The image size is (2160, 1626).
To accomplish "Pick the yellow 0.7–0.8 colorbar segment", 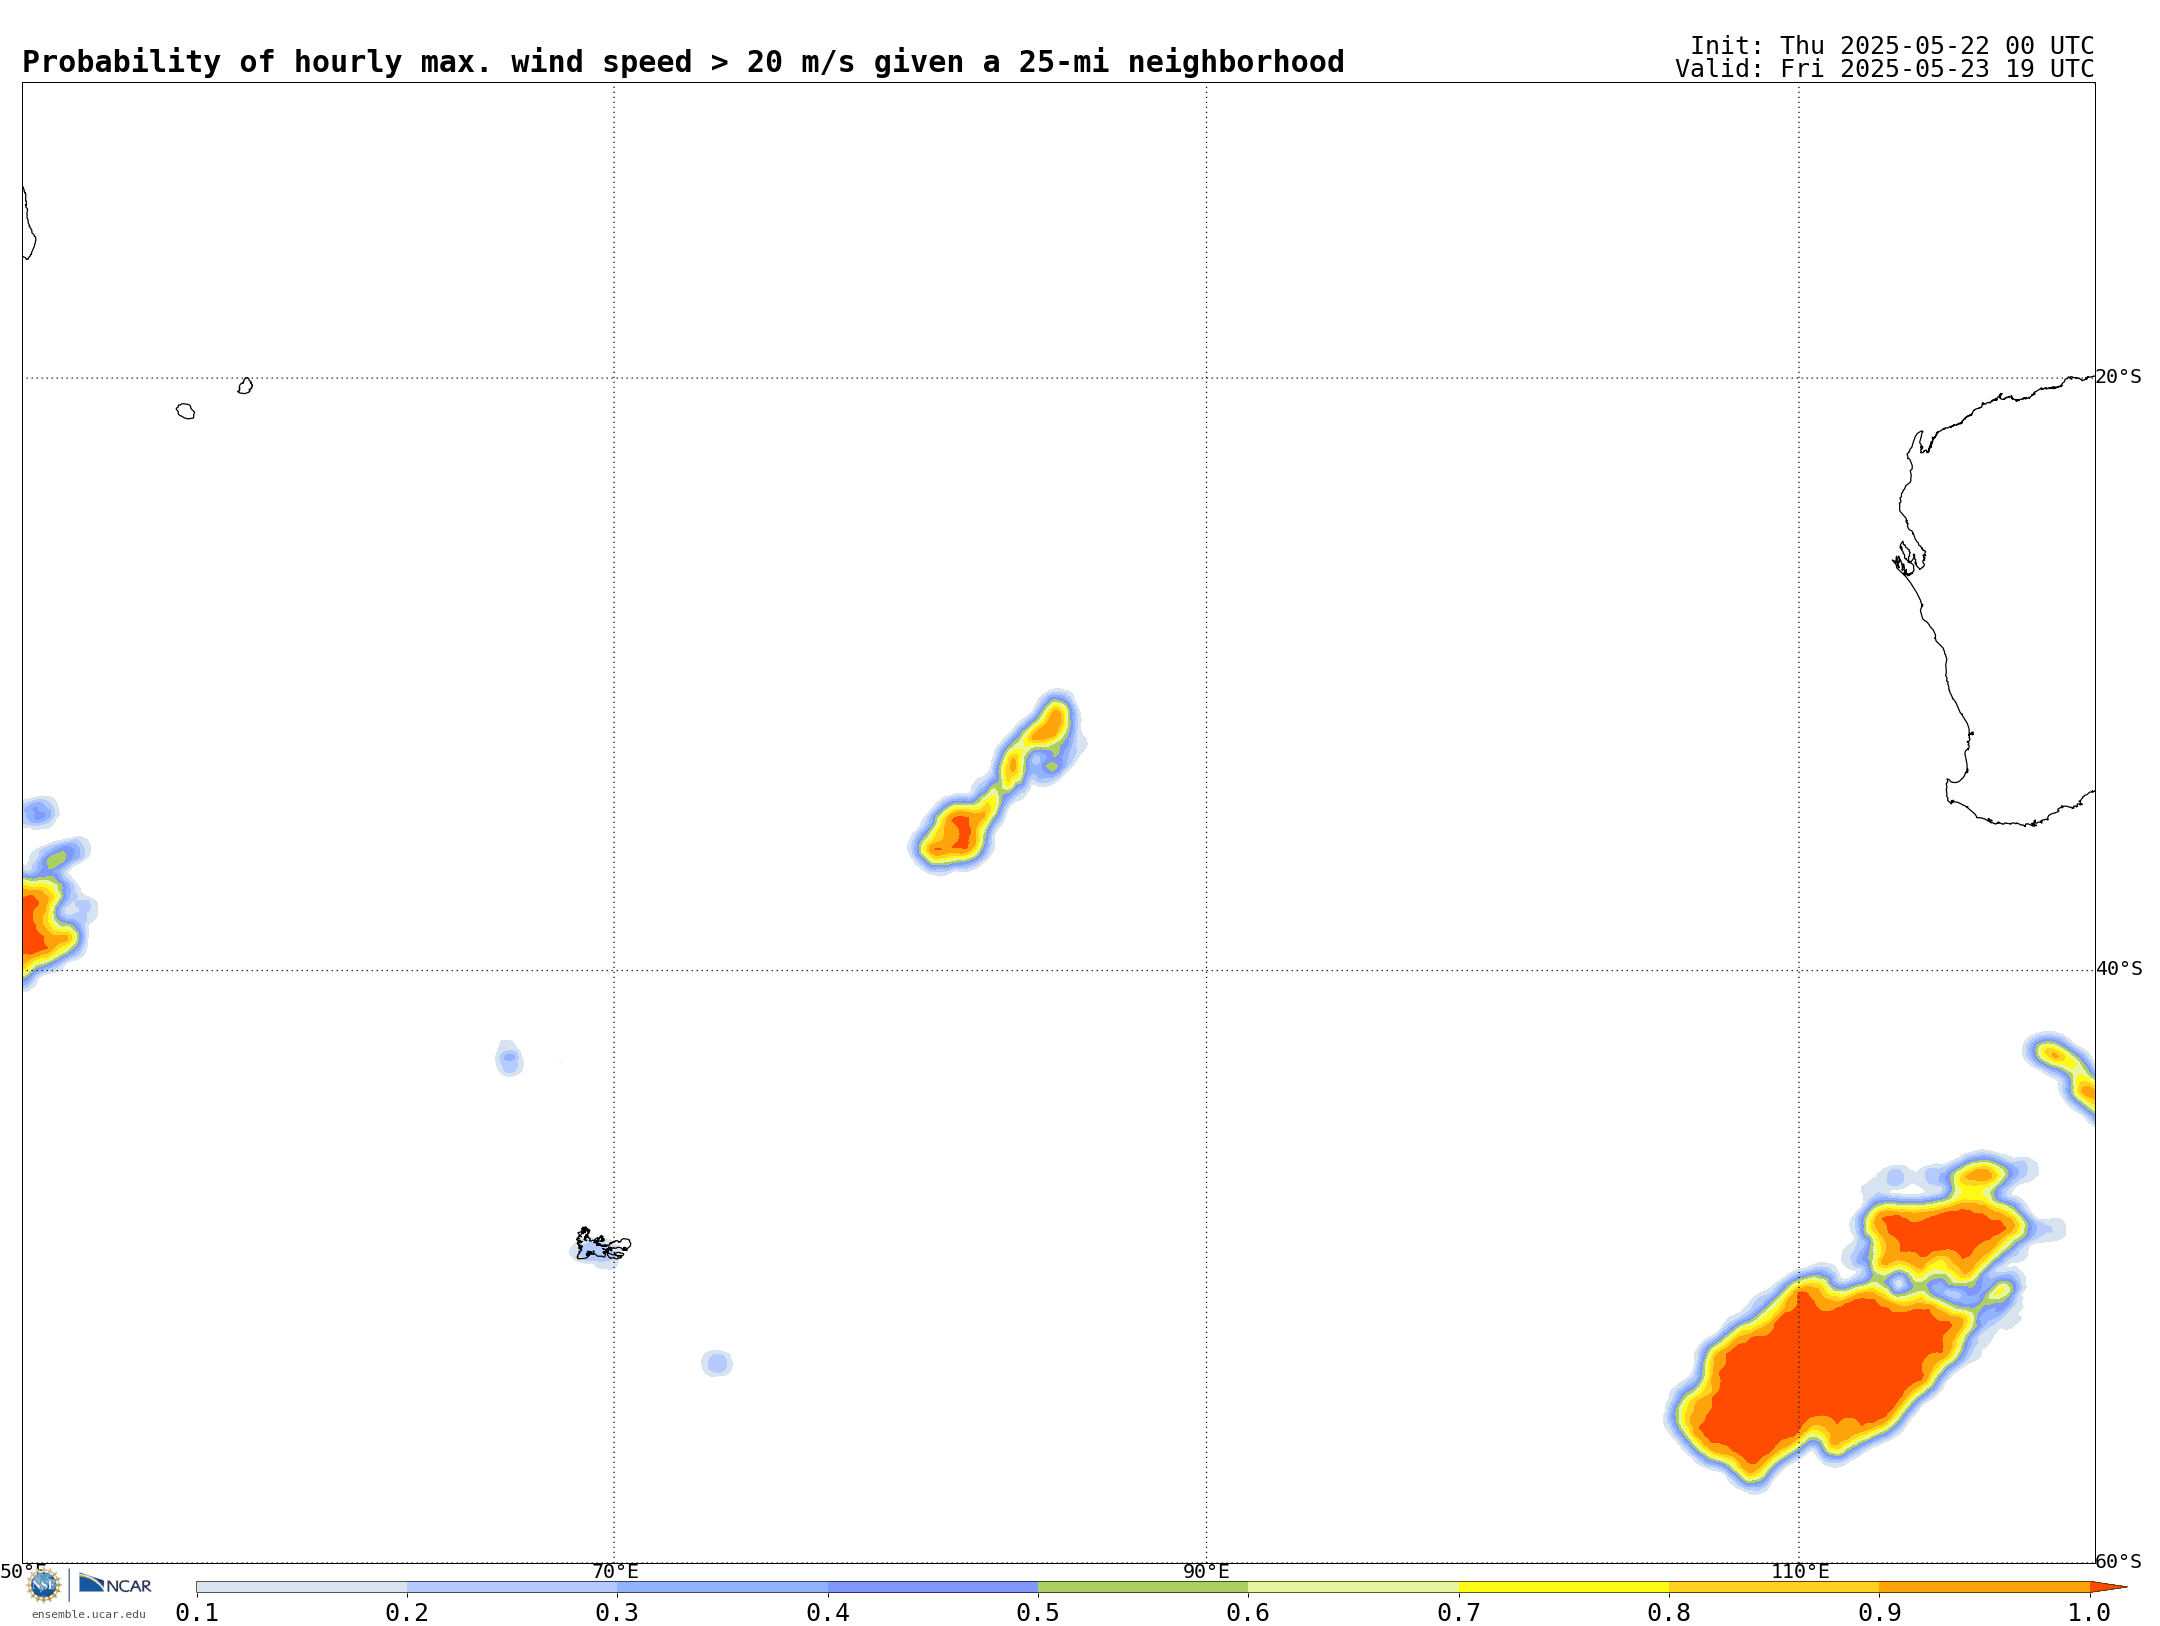I will click(1564, 1587).
